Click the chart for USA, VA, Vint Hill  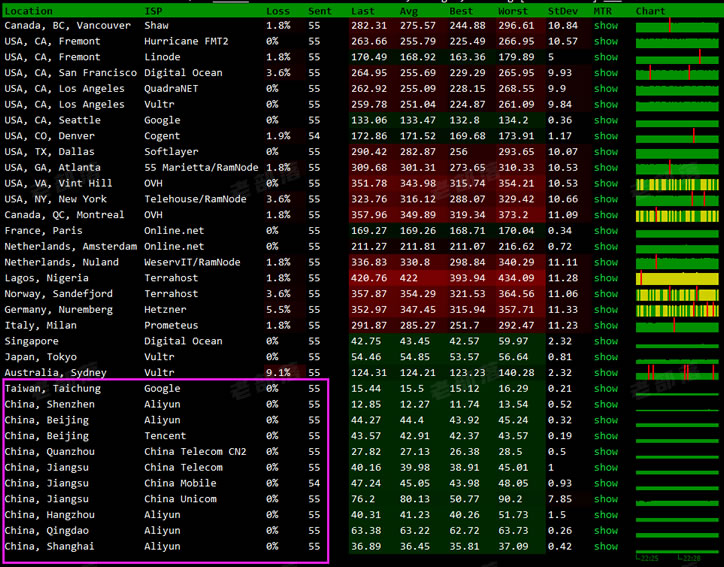click(677, 184)
